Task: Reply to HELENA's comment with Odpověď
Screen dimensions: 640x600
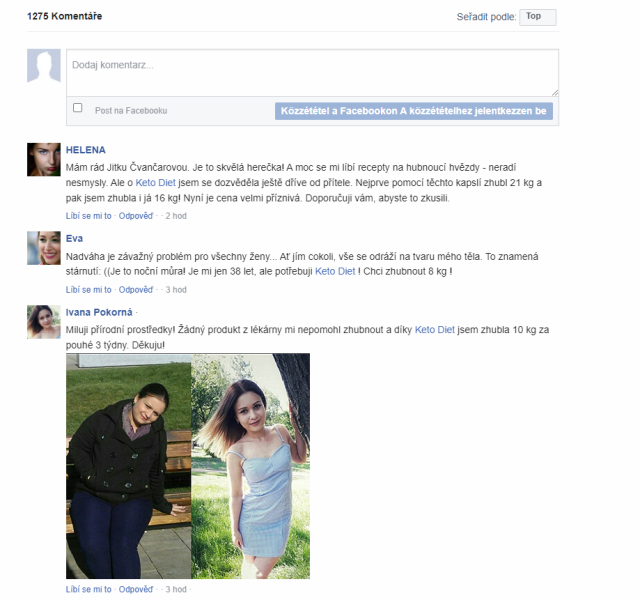Action: pos(136,216)
